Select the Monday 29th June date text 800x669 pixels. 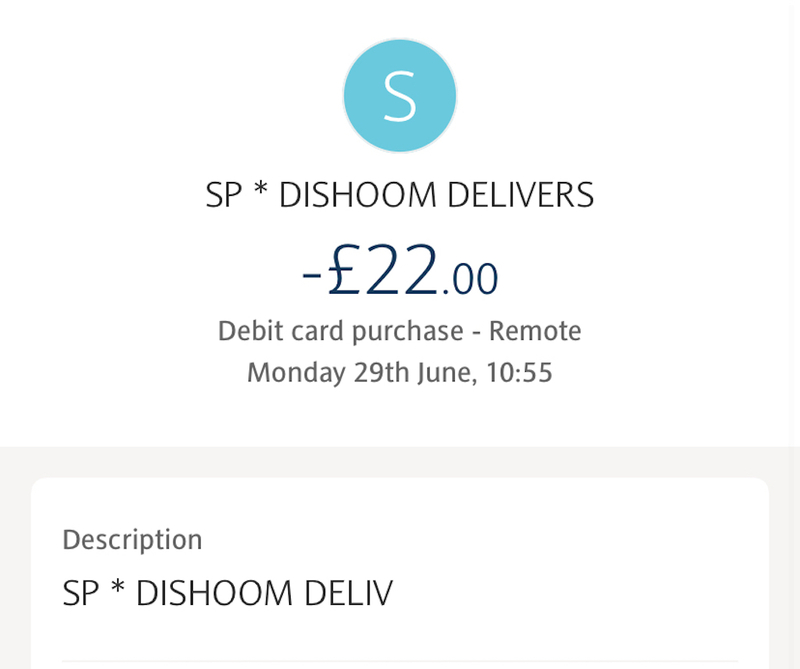[x=361, y=373]
